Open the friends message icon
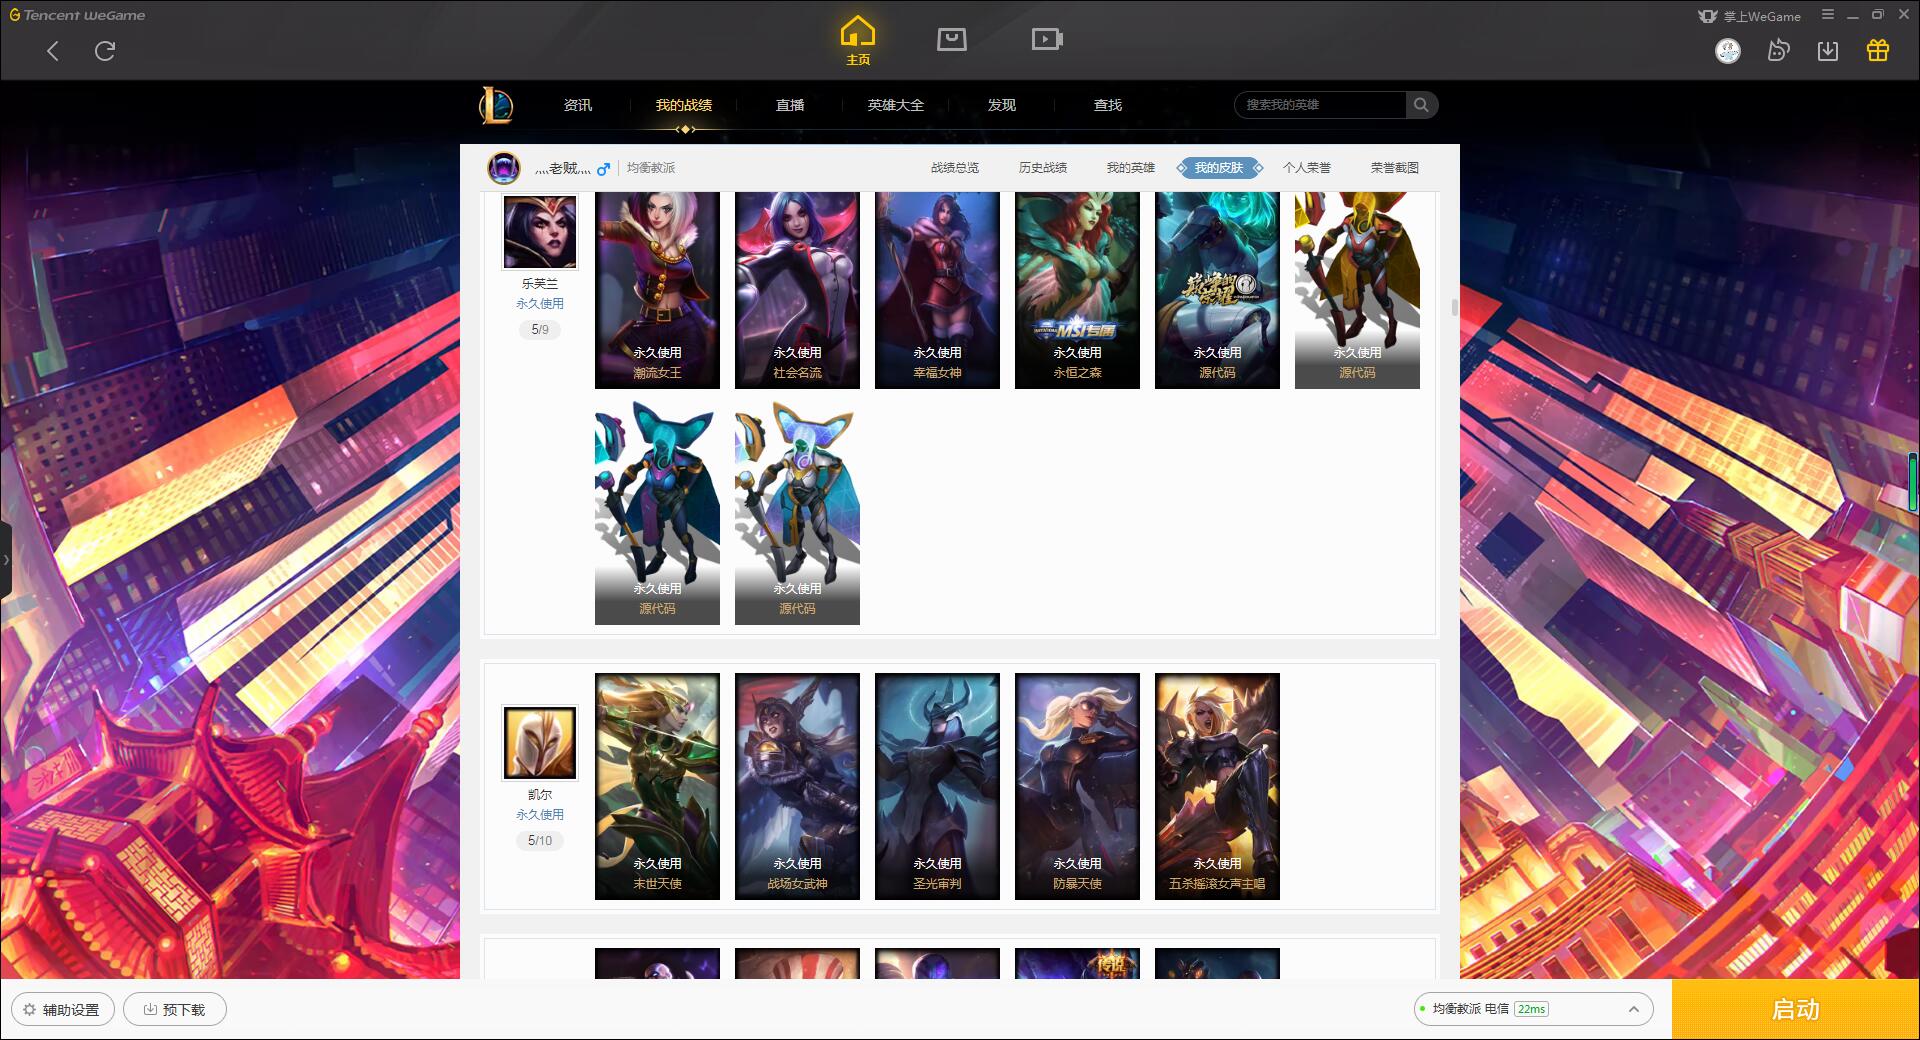 (1778, 51)
